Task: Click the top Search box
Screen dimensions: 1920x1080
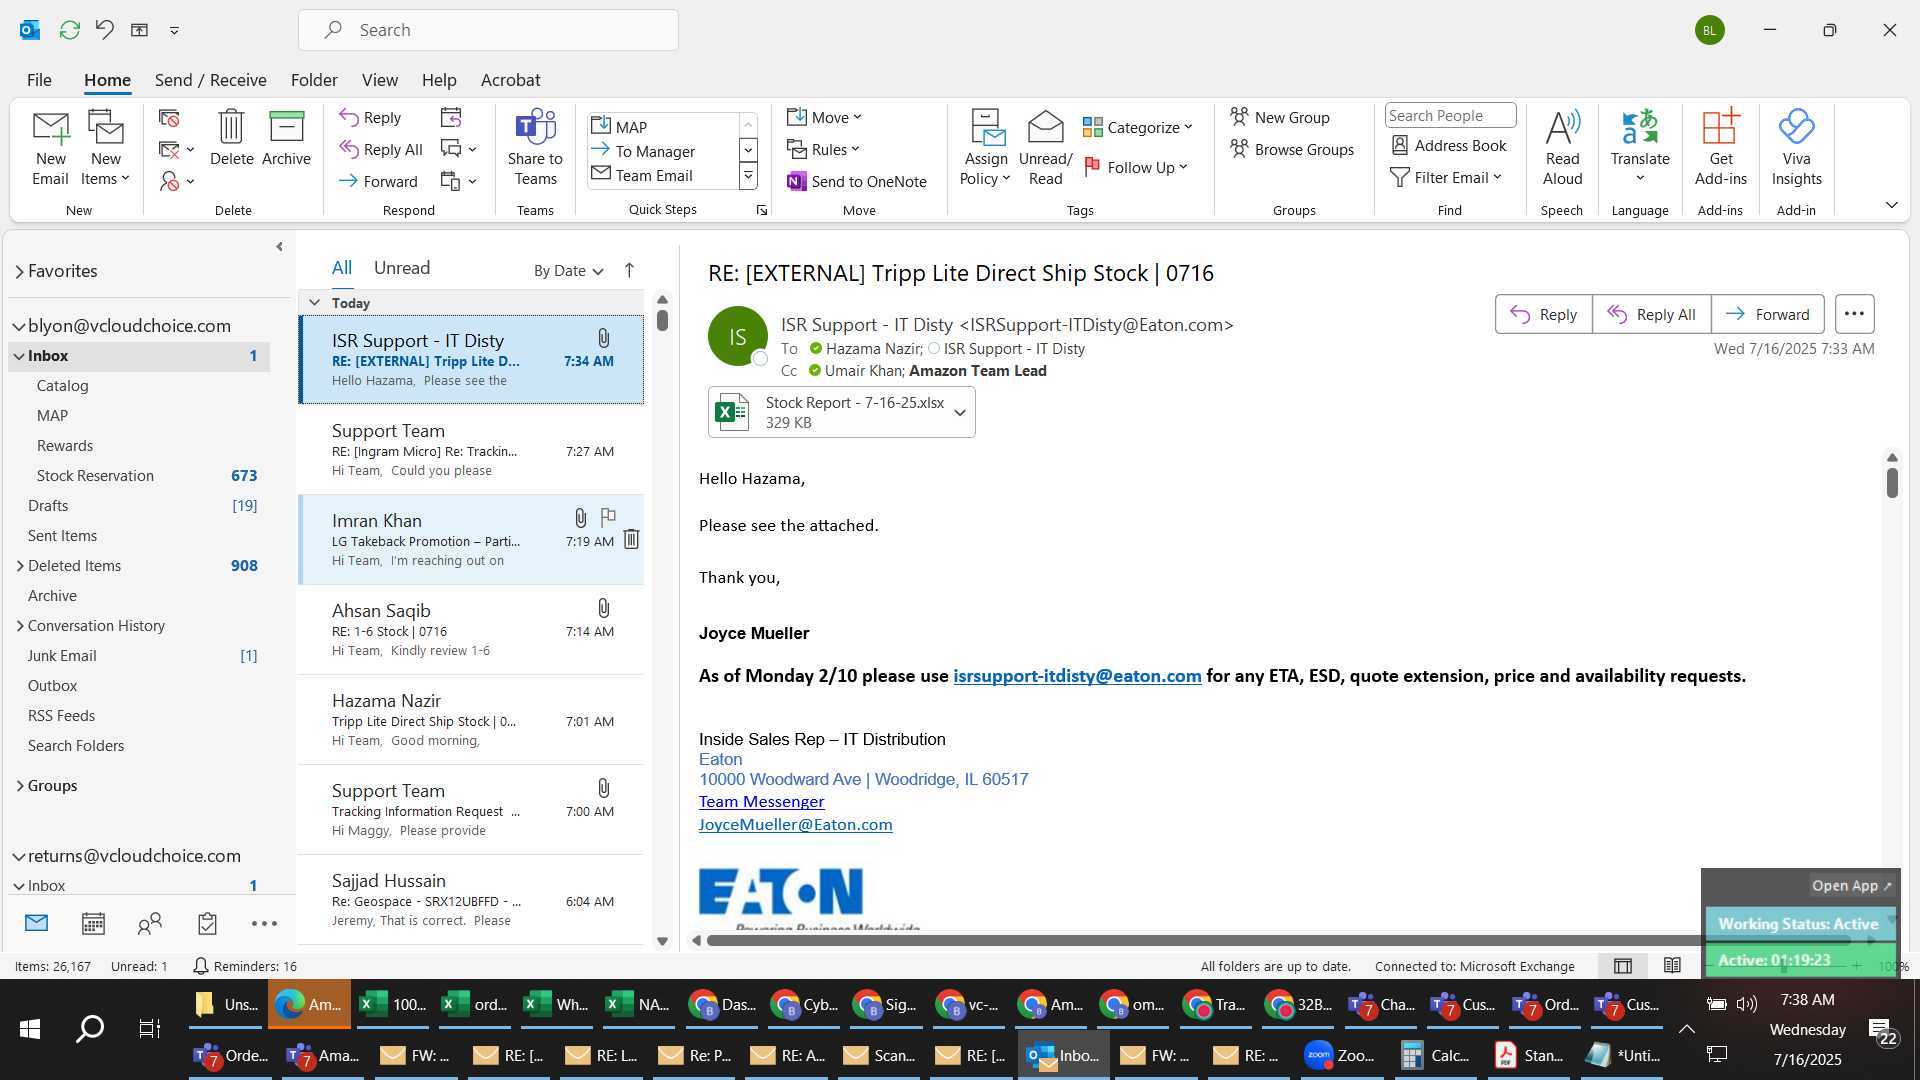Action: click(488, 30)
